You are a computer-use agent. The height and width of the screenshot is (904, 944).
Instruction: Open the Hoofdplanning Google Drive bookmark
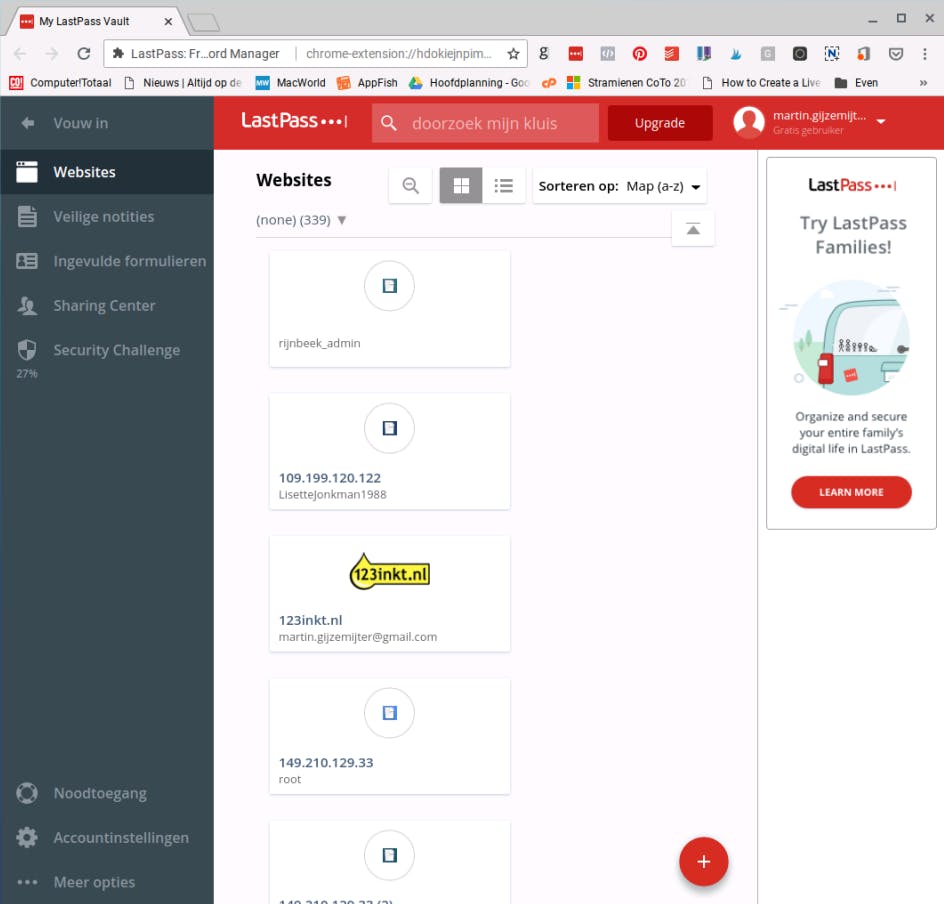pyautogui.click(x=470, y=82)
